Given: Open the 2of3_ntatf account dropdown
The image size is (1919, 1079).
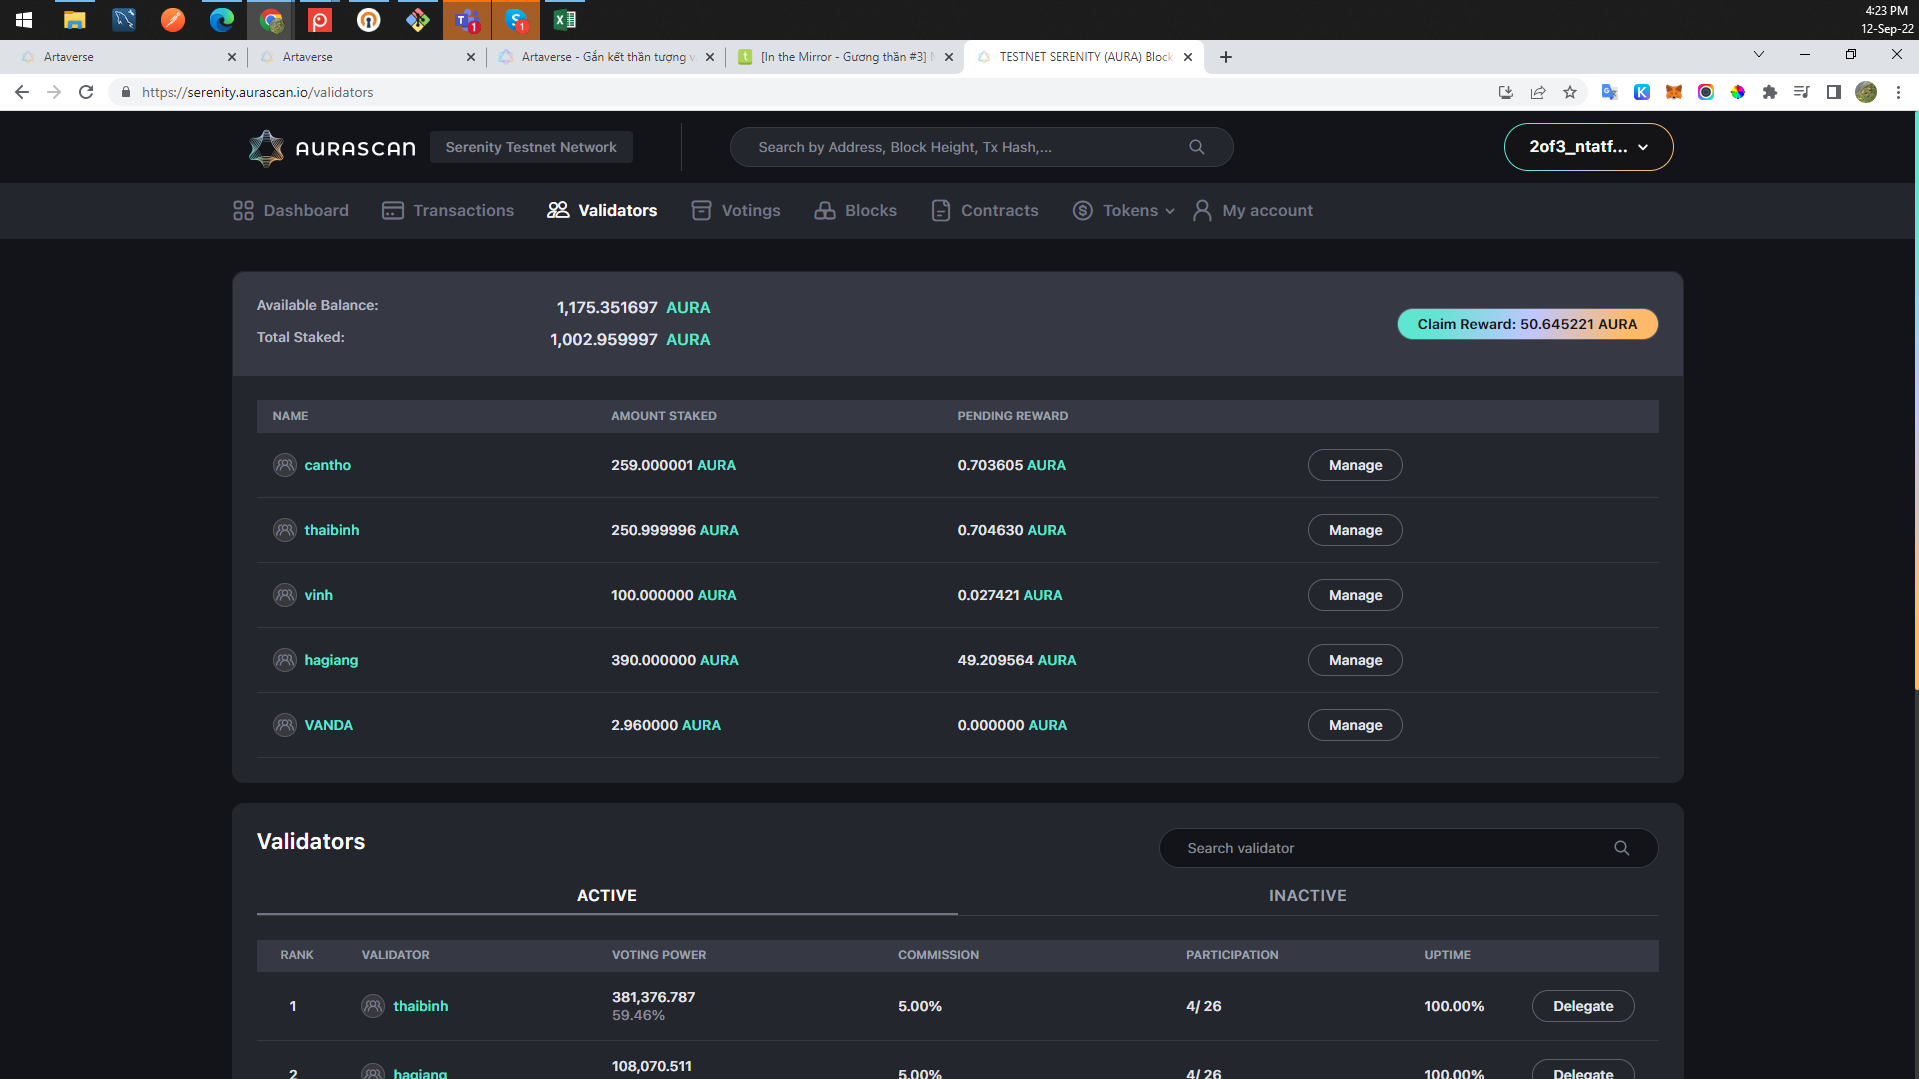Looking at the screenshot, I should [1588, 146].
